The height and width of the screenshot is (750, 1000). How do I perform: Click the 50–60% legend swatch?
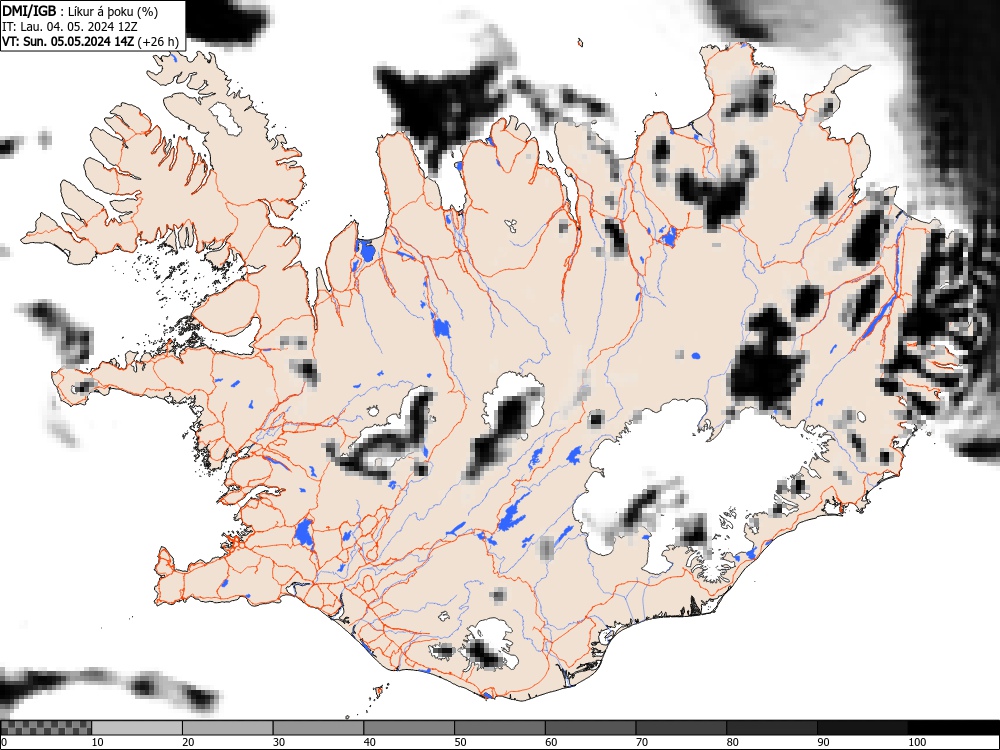point(499,728)
